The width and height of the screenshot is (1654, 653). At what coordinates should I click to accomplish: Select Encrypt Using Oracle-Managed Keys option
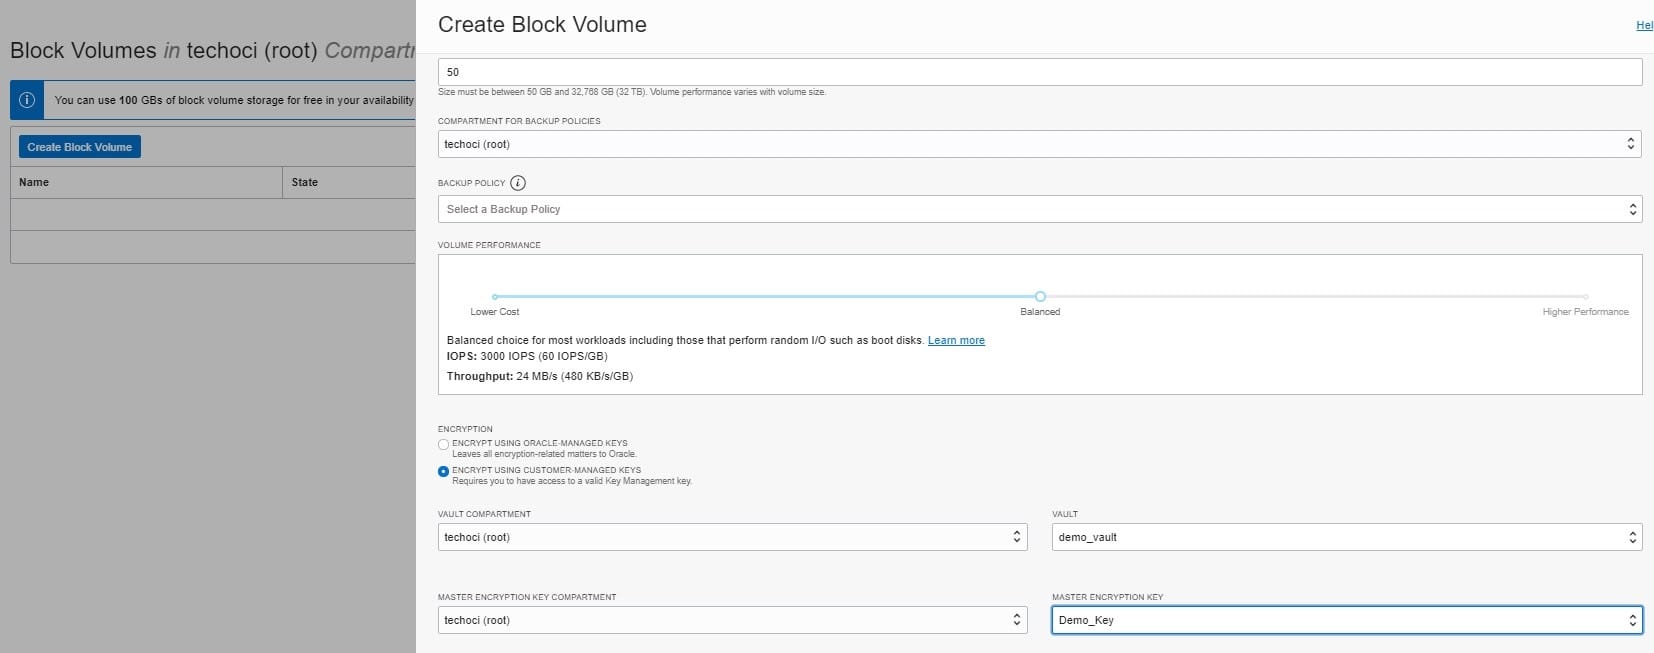pos(444,444)
